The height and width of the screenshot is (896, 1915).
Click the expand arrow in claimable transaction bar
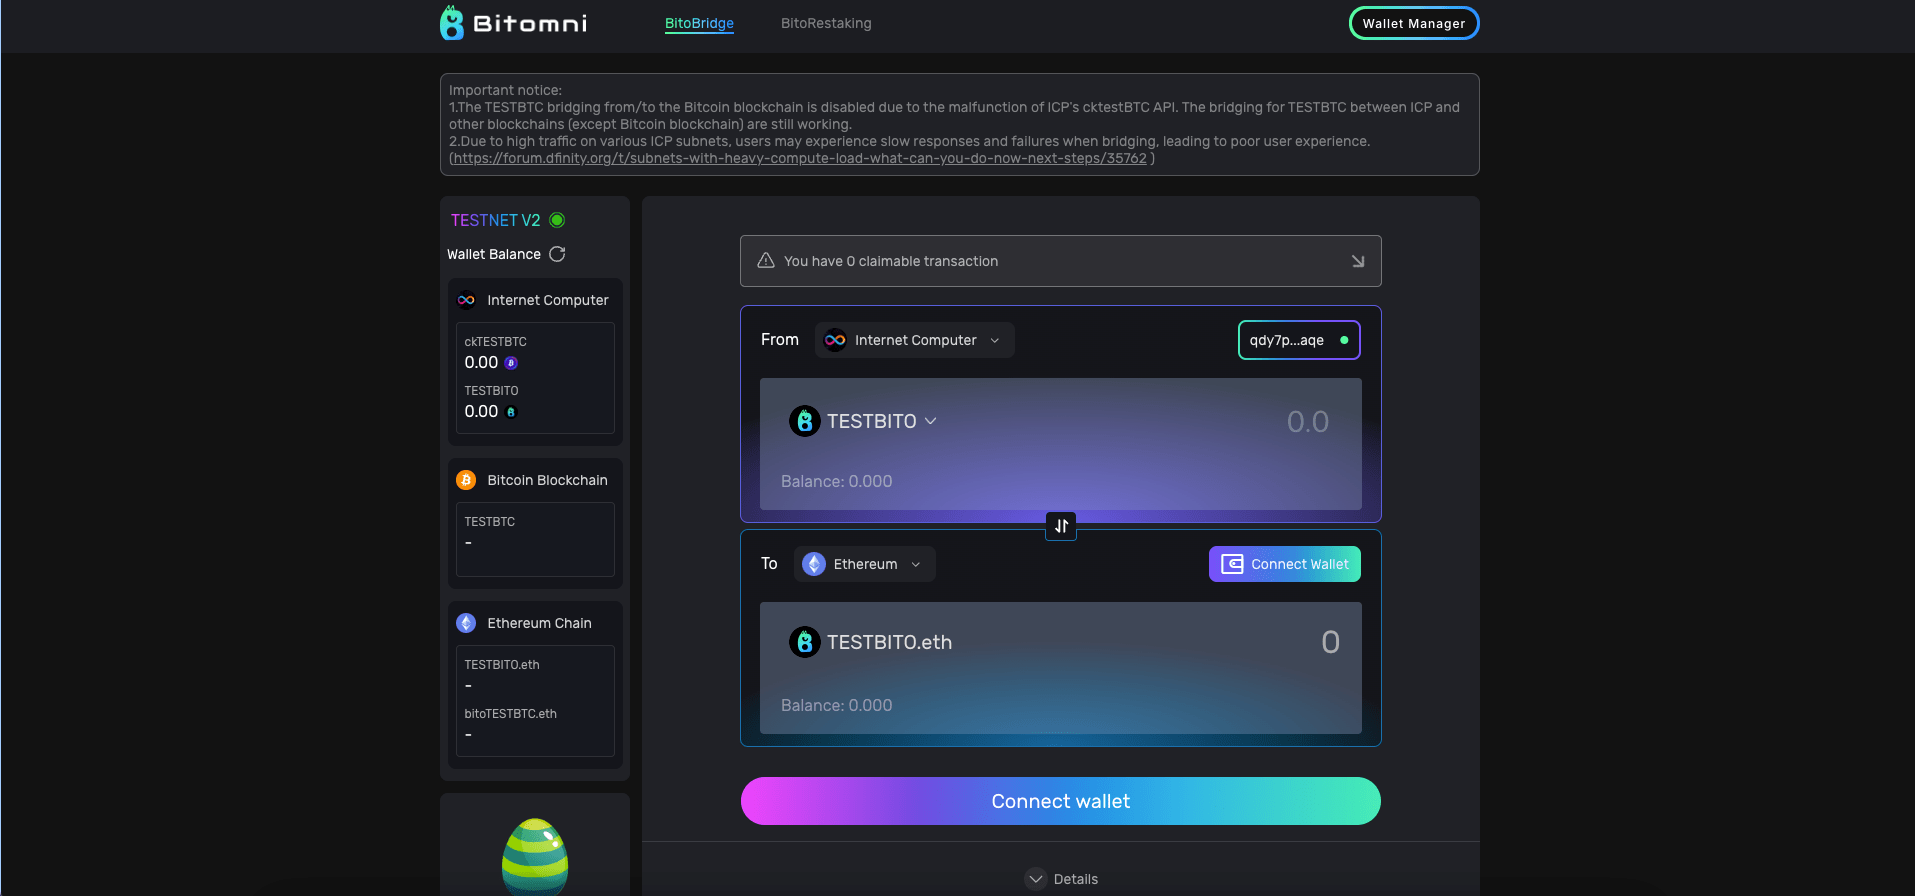click(1357, 261)
